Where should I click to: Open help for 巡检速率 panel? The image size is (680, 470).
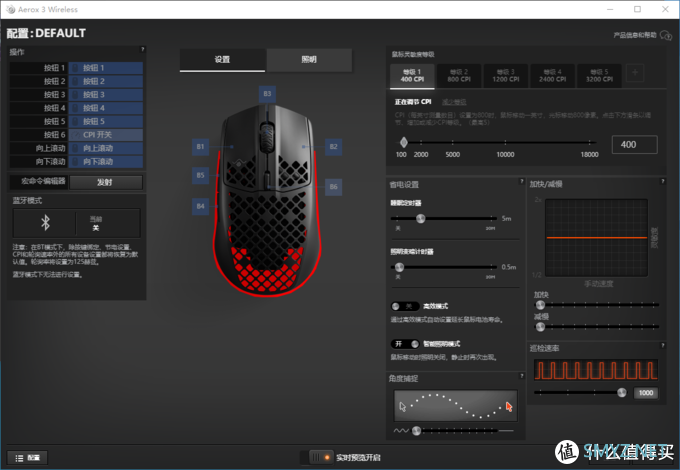pyautogui.click(x=662, y=346)
